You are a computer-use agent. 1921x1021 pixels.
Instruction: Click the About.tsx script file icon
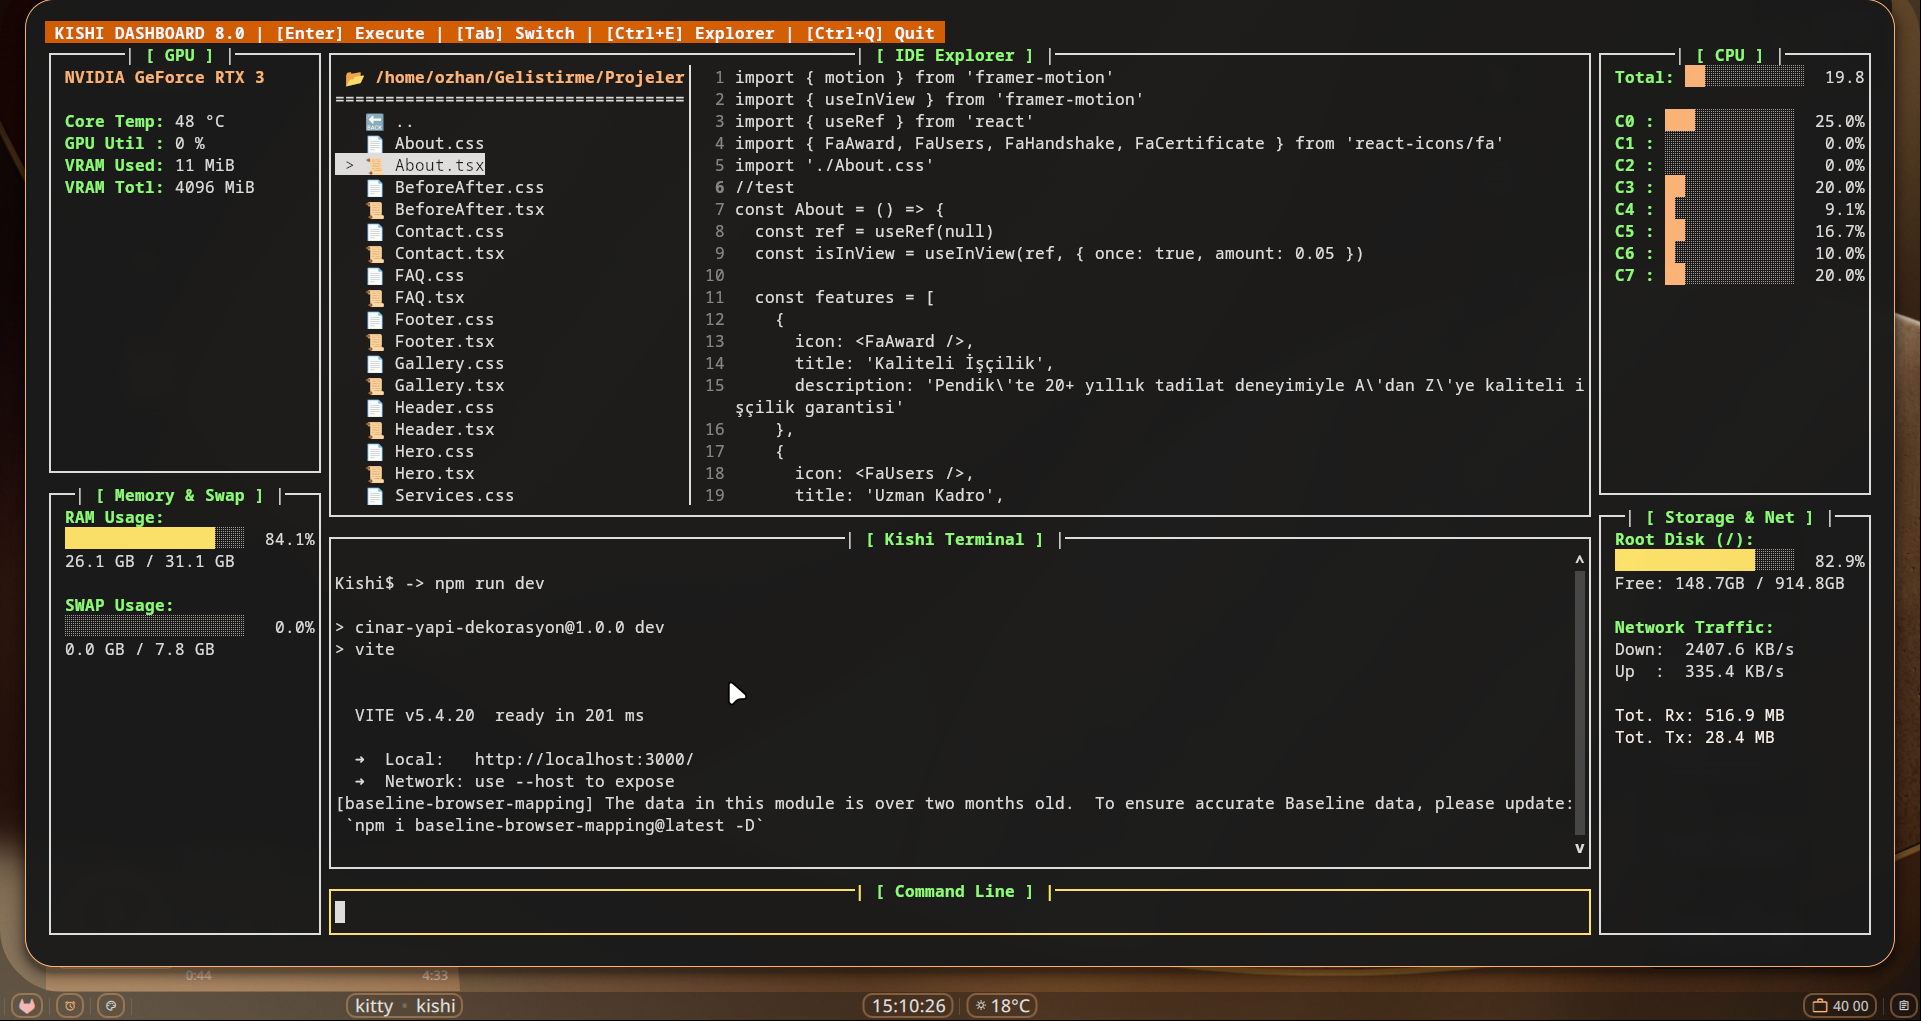pyautogui.click(x=375, y=166)
